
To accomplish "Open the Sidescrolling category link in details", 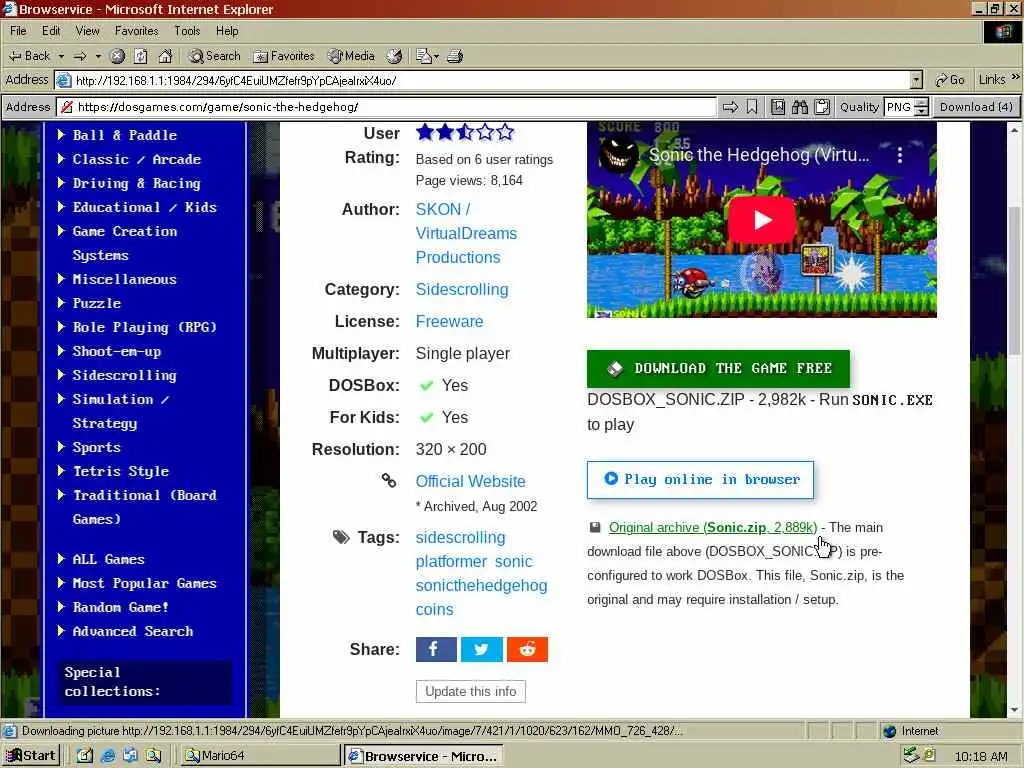I will (462, 289).
